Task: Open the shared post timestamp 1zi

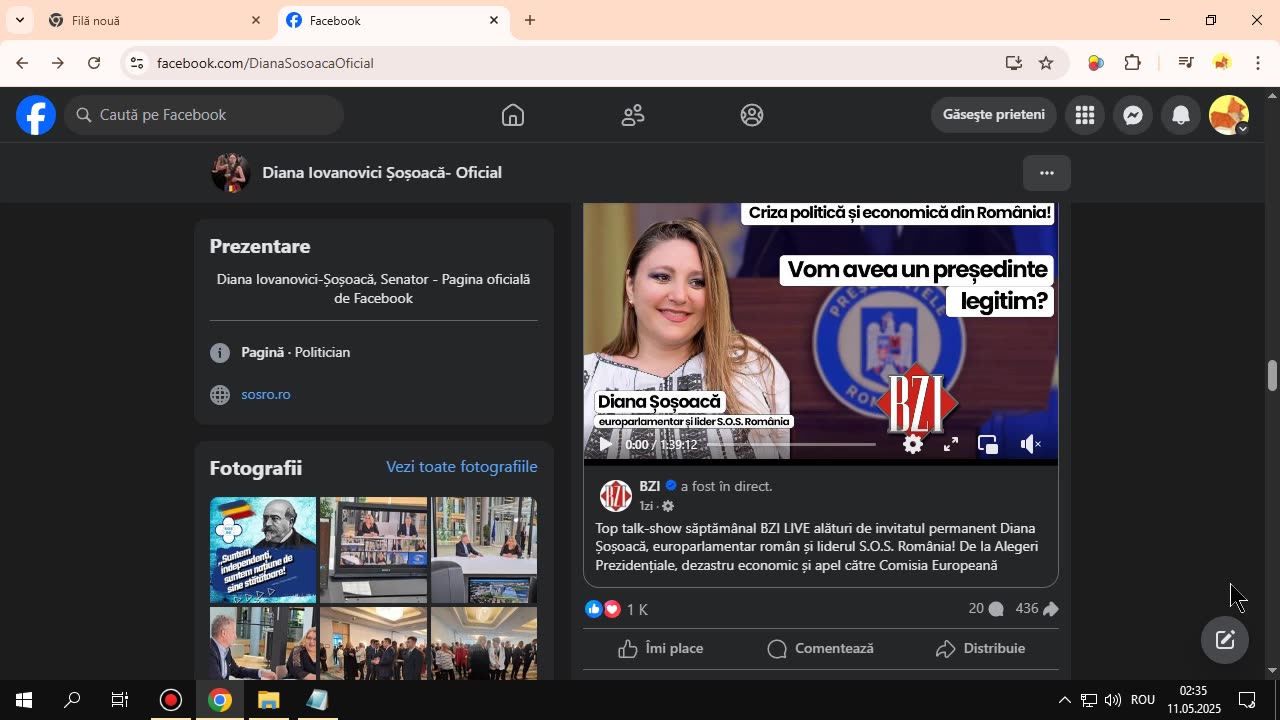Action: coord(646,506)
